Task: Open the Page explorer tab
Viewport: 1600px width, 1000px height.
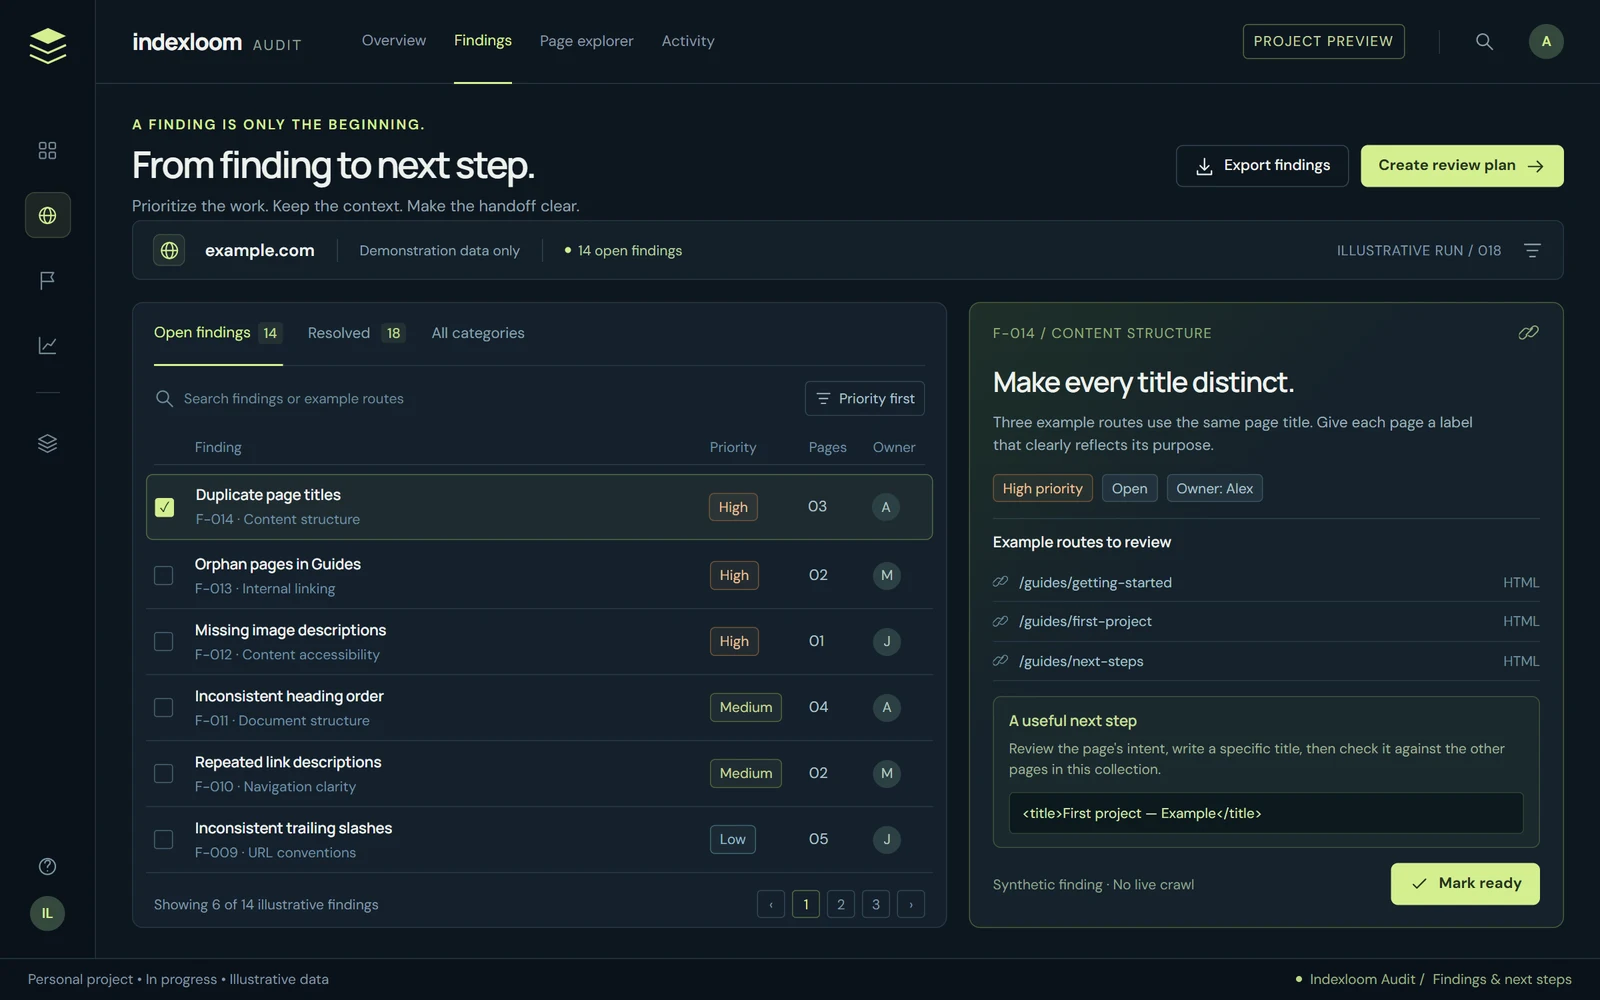Action: (x=586, y=41)
